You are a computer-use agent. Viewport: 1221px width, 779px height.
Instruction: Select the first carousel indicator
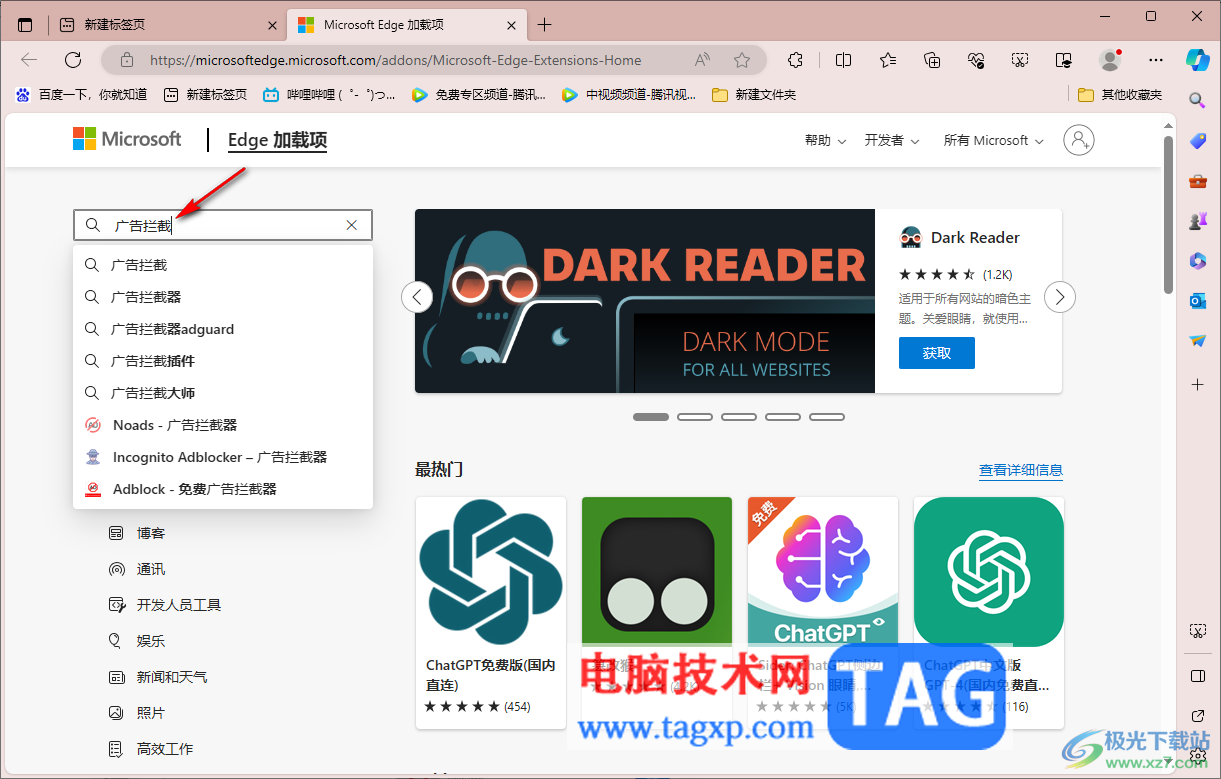(651, 417)
